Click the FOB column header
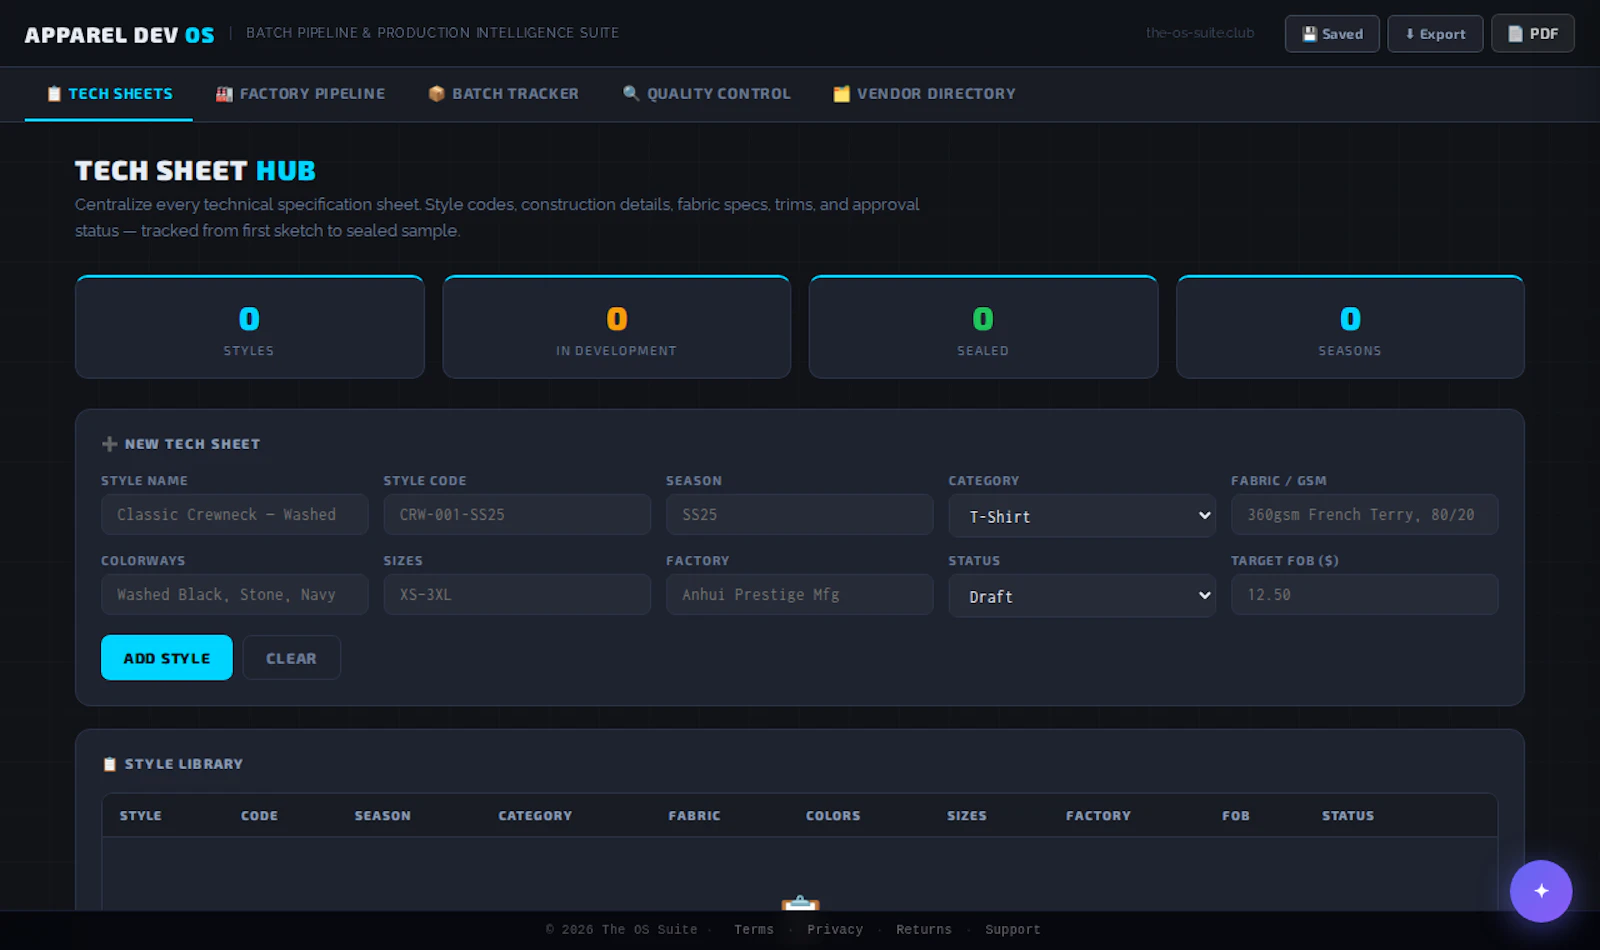 tap(1236, 816)
